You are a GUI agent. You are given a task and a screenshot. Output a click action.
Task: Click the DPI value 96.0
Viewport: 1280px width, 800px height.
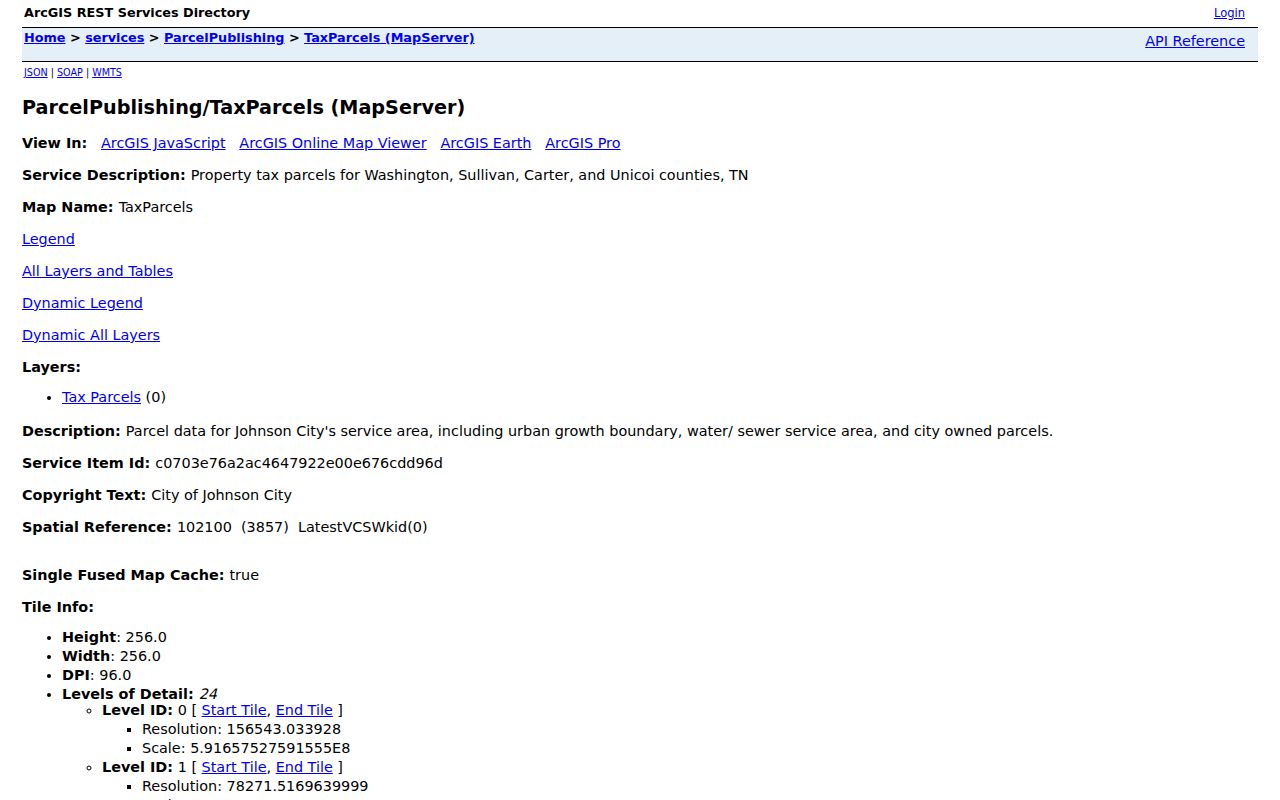pos(115,675)
